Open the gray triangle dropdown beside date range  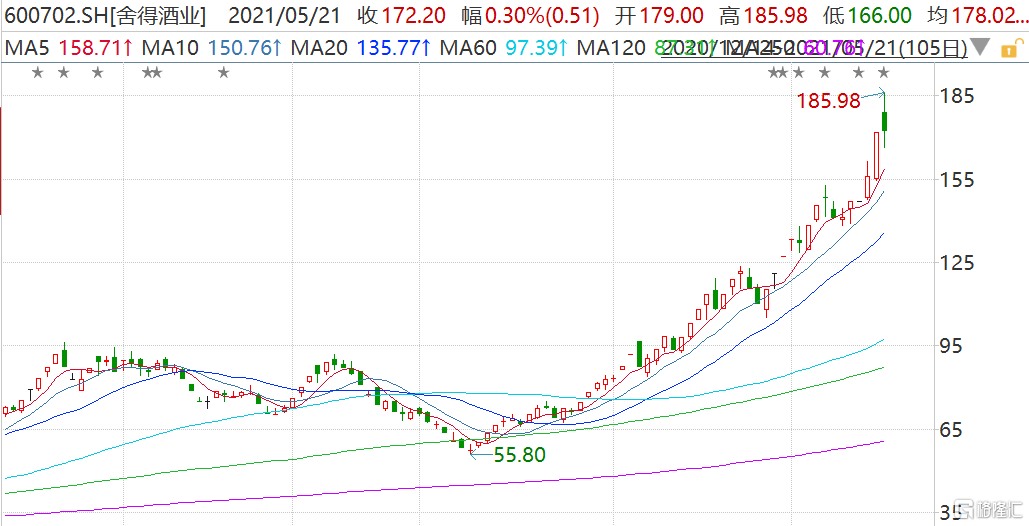(981, 48)
